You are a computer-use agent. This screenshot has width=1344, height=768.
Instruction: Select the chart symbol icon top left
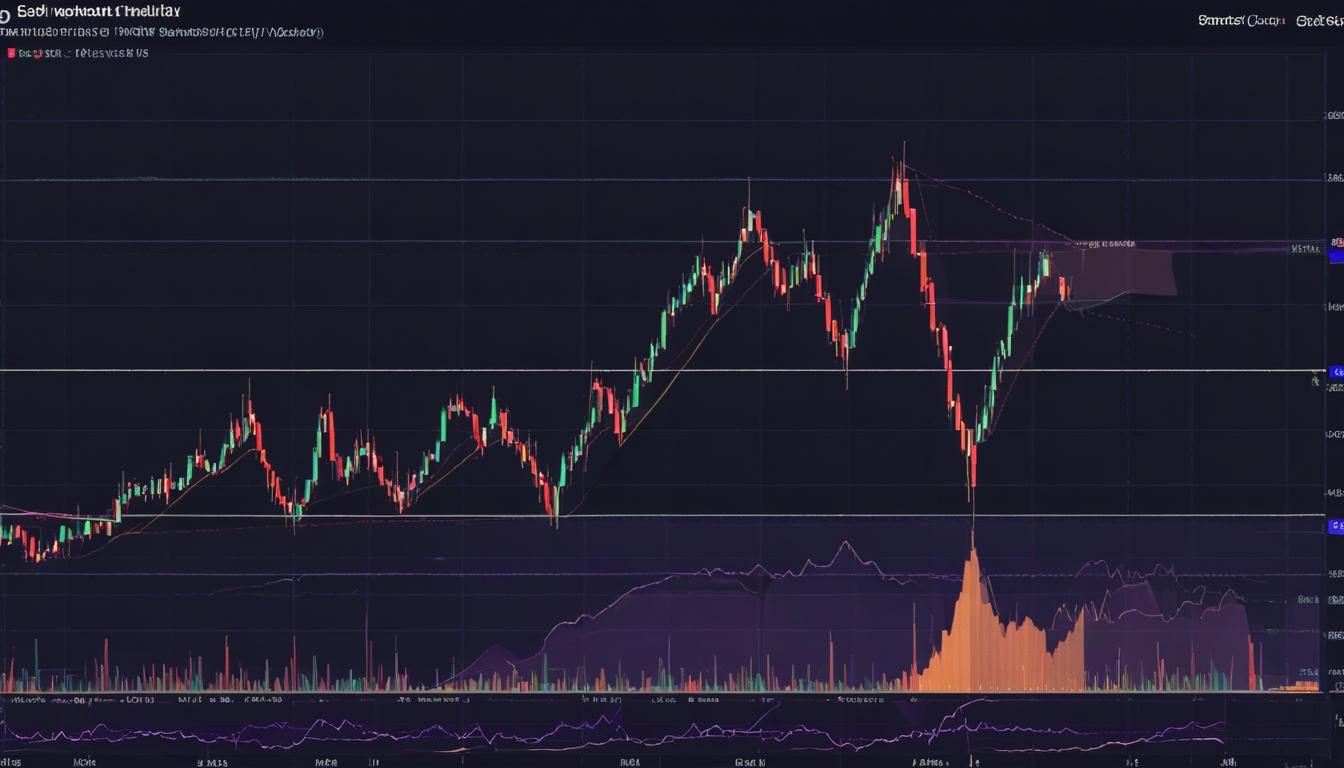pyautogui.click(x=8, y=10)
